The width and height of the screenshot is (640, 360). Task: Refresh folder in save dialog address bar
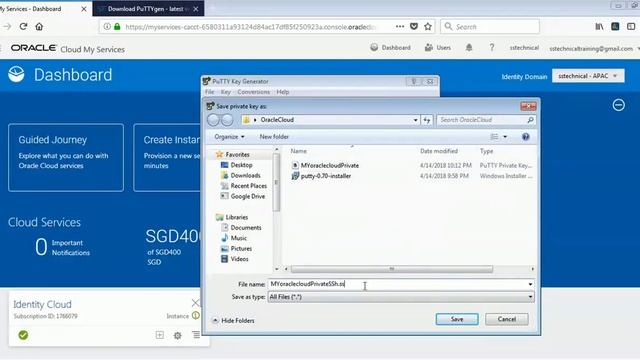(427, 120)
